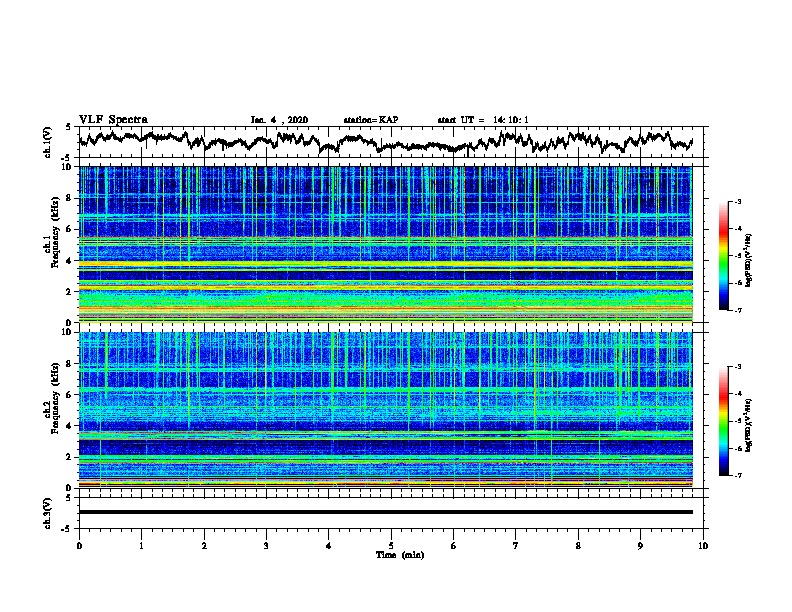Click the ch.3 flat black trace
Viewport: 792px width, 612px height.
coord(385,512)
